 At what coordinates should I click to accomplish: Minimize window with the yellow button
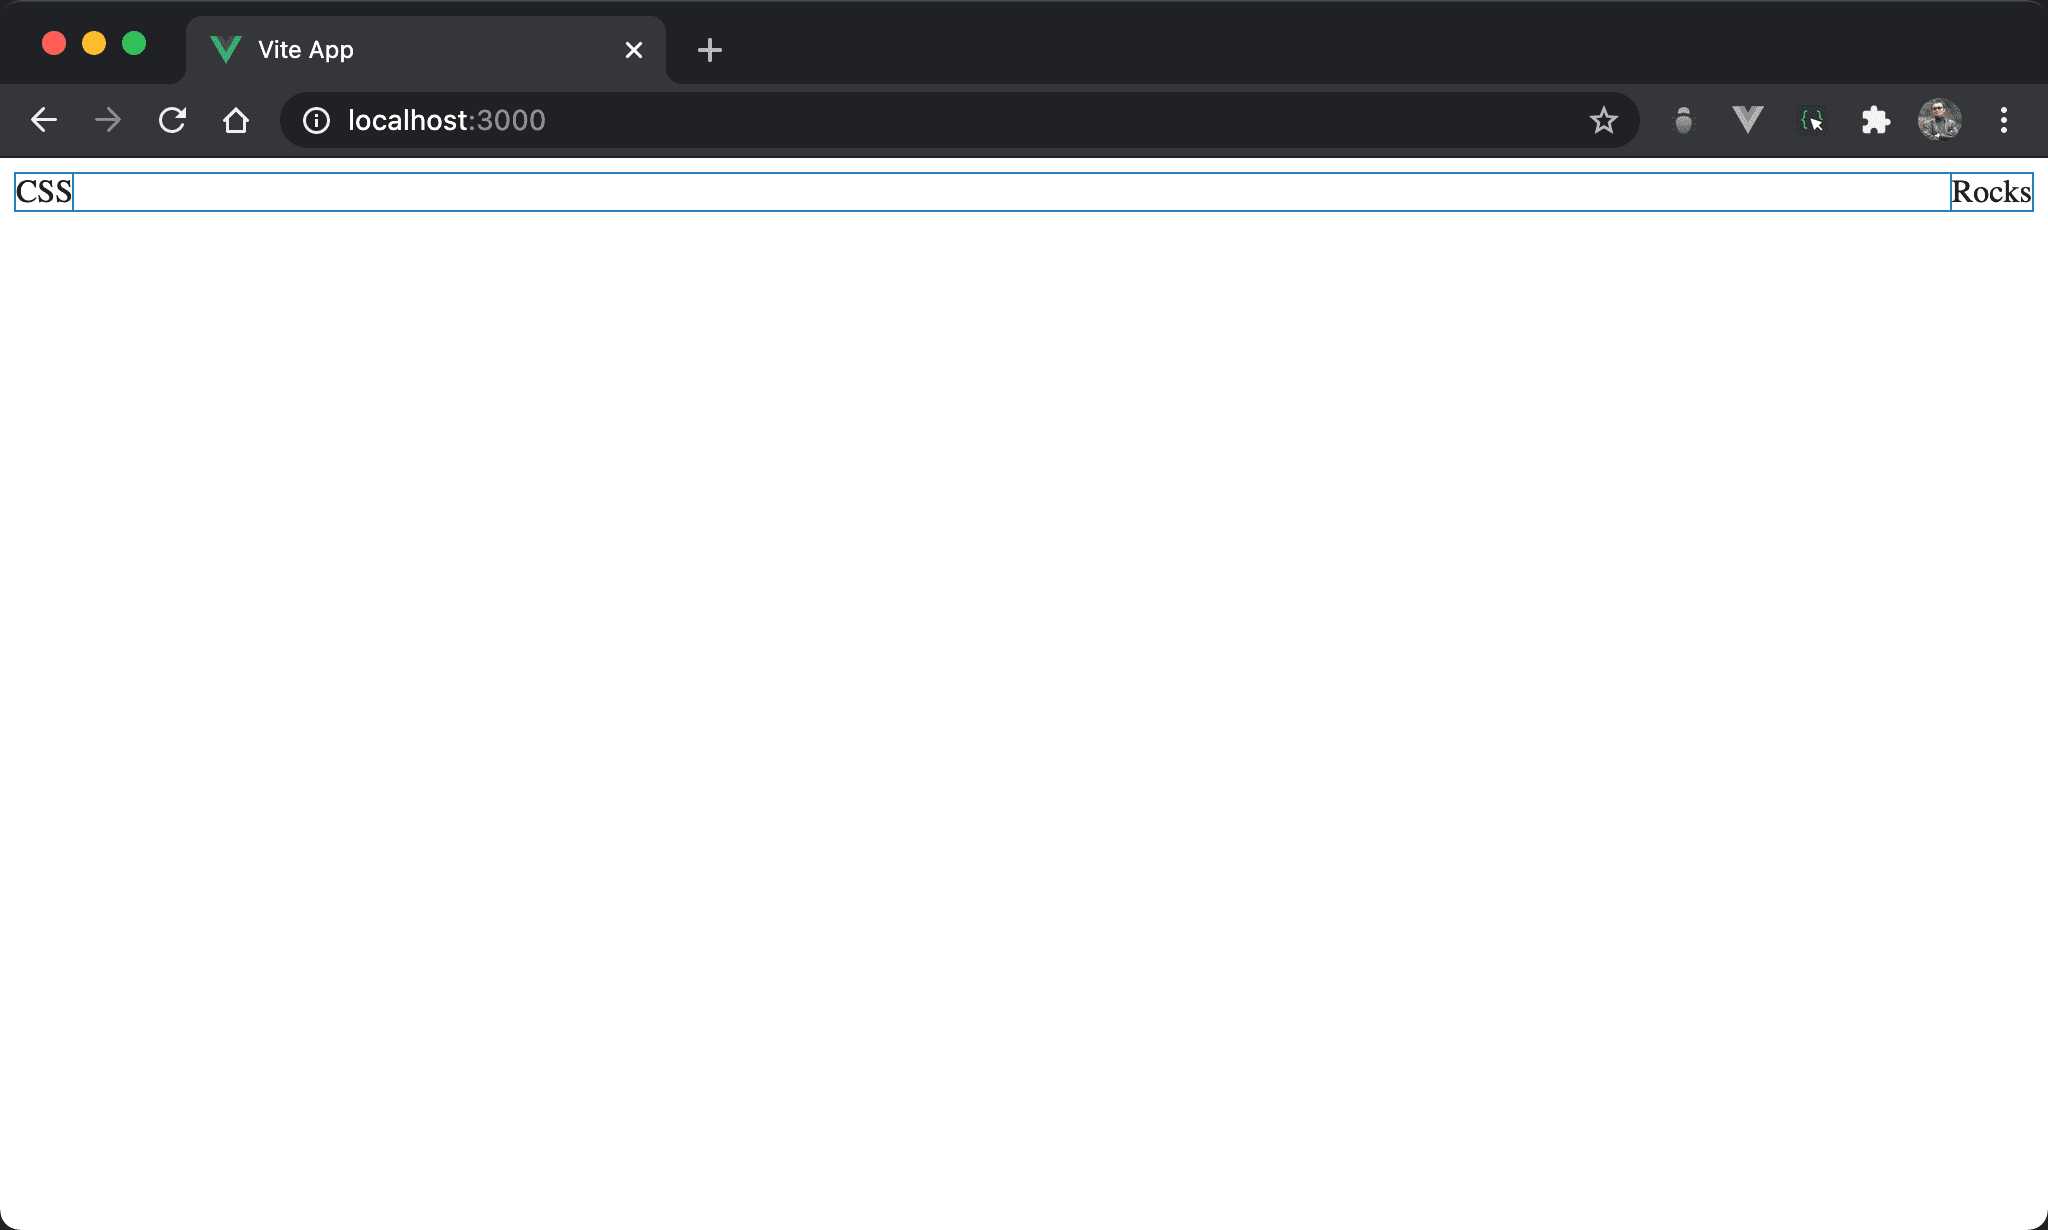(94, 44)
